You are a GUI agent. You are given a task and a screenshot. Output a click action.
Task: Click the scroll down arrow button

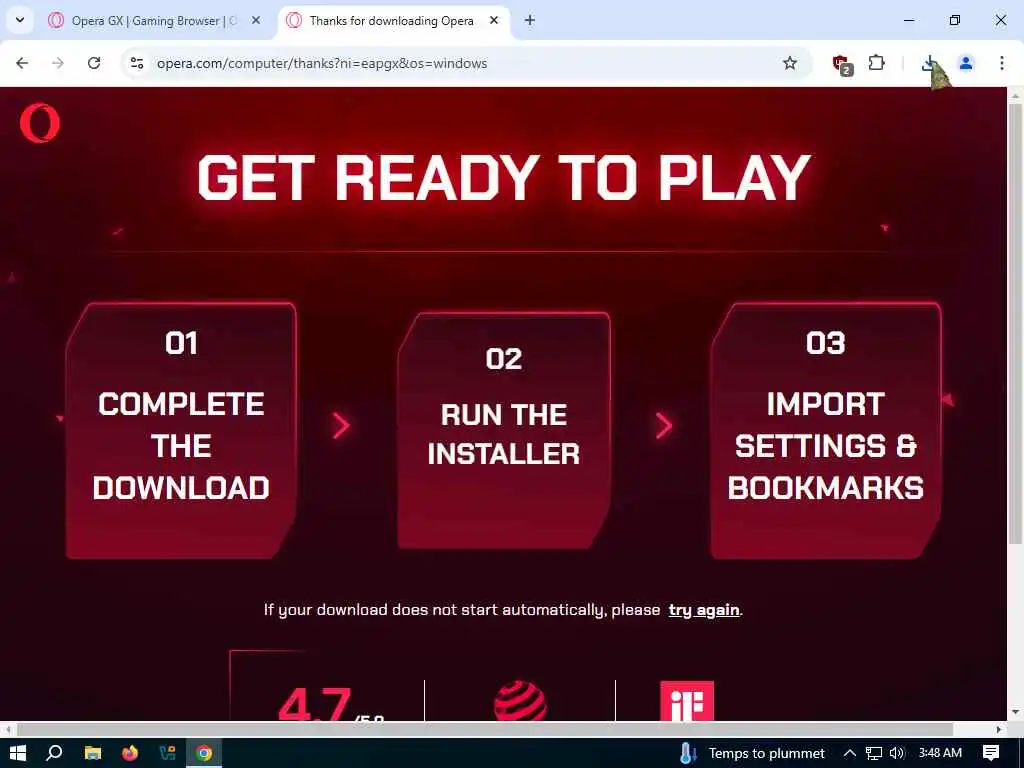pos(1015,712)
